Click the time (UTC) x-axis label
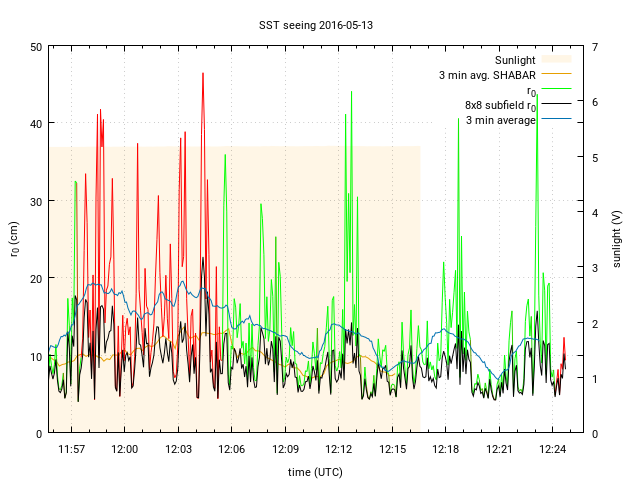The image size is (640, 480). point(316,471)
